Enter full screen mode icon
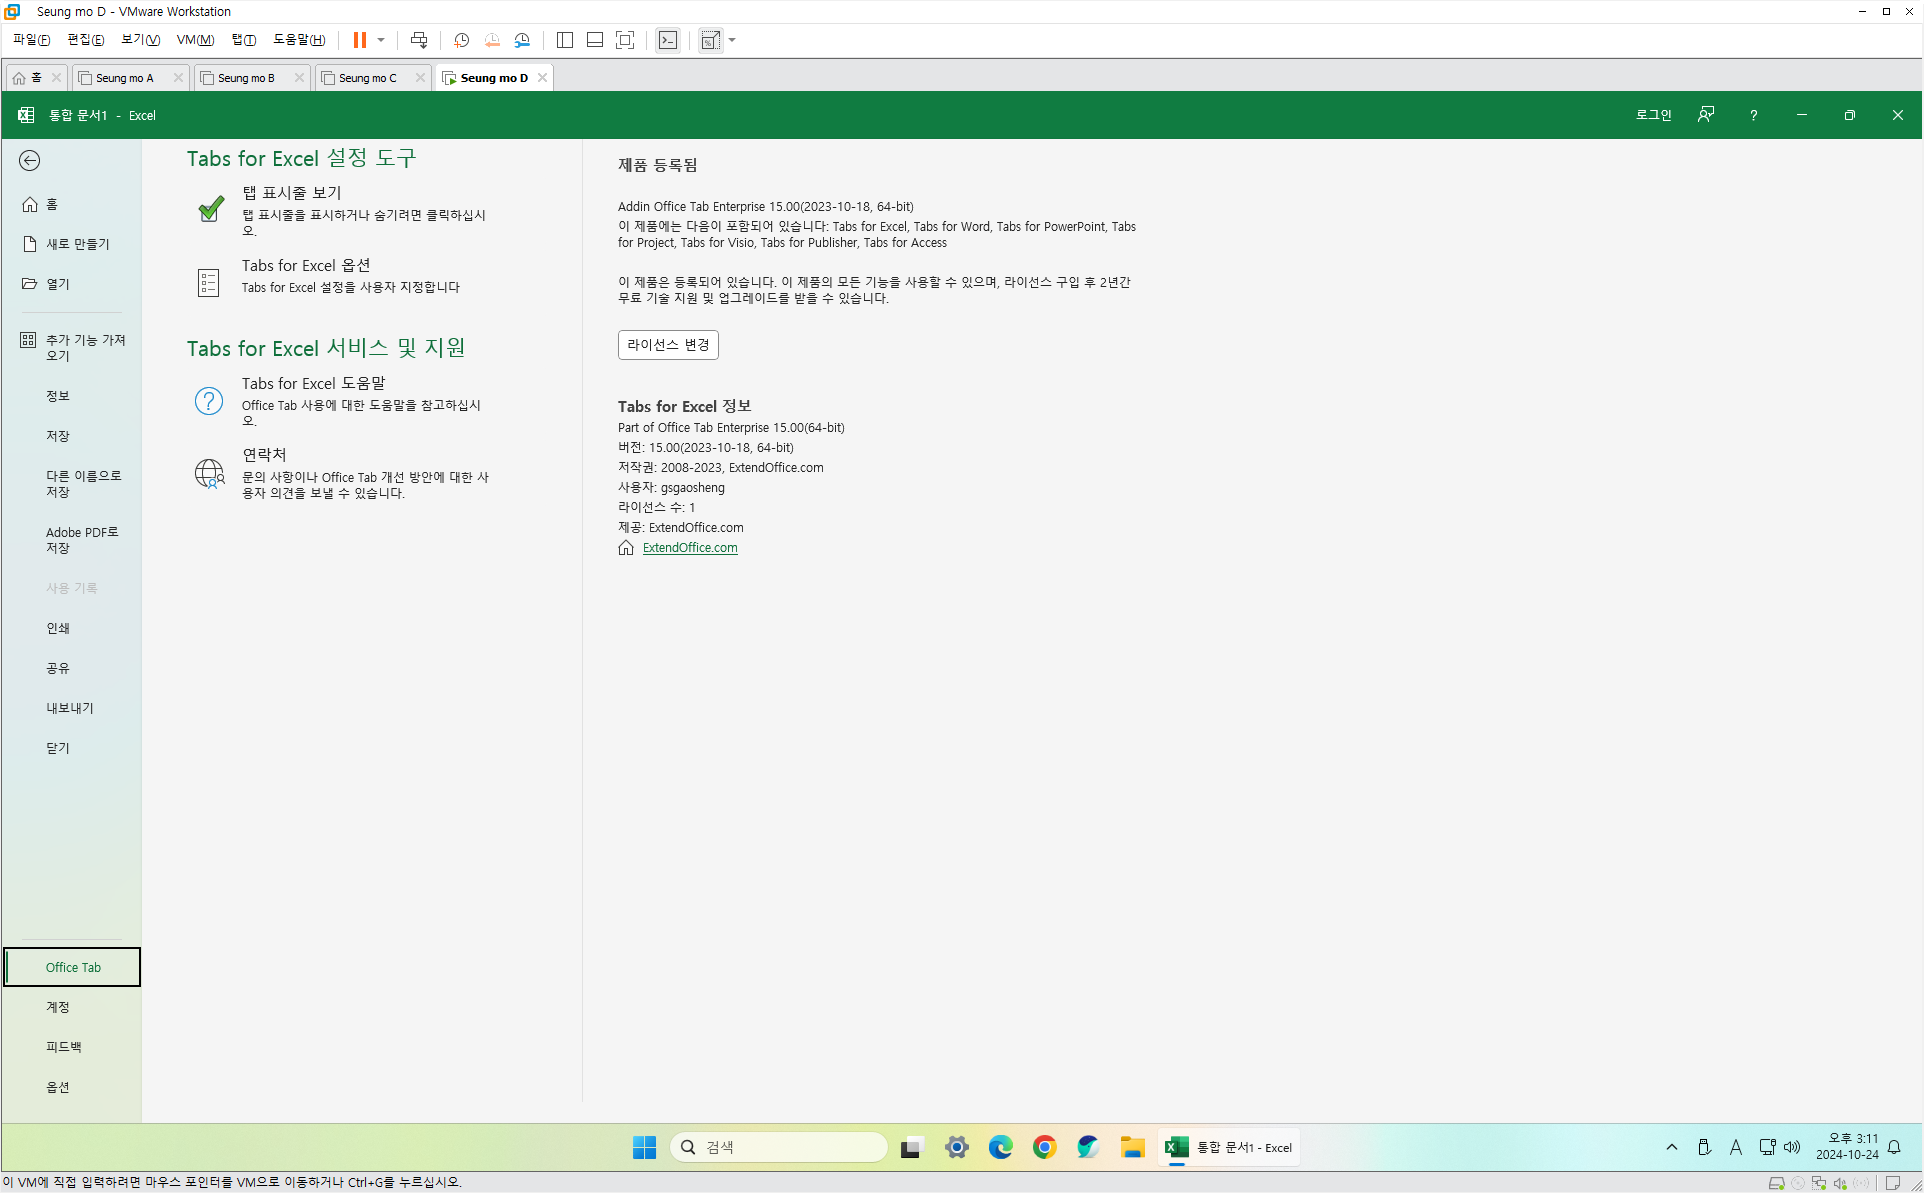This screenshot has height=1193, width=1924. 625,40
